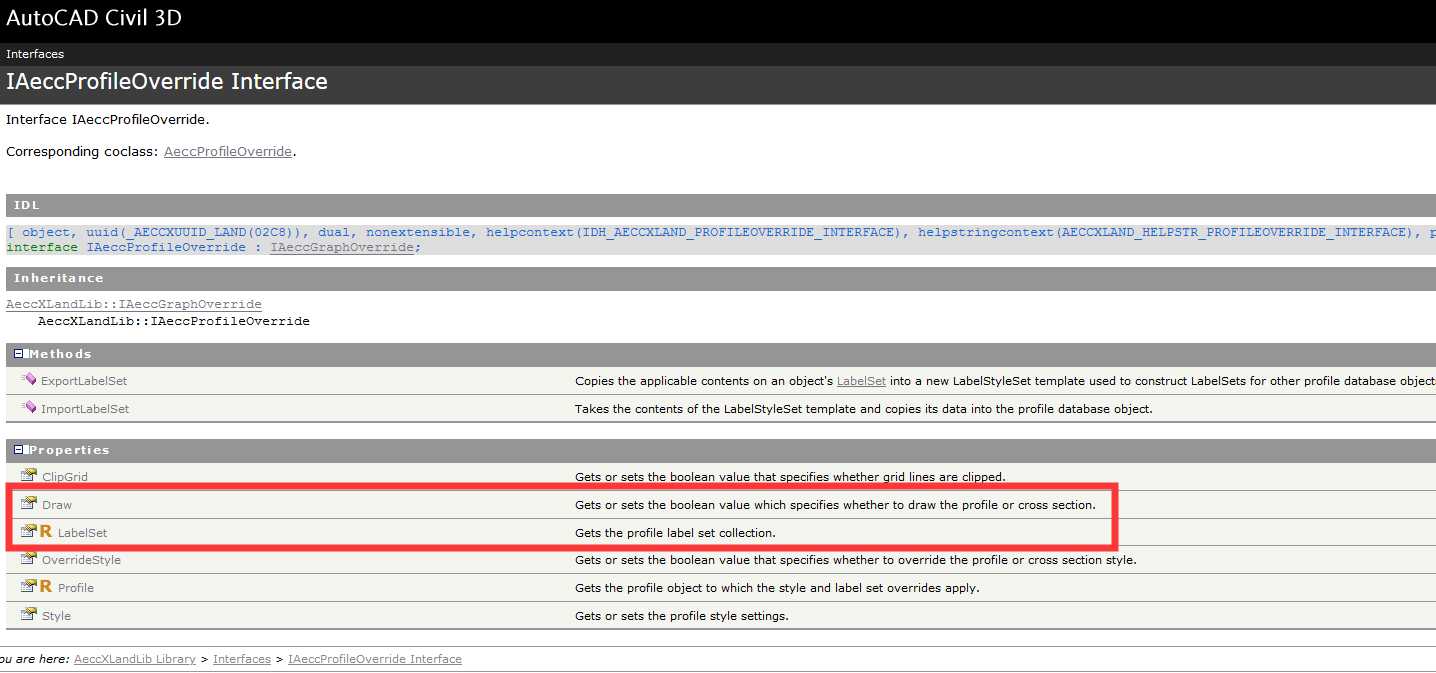Open the AeccProfileOverride coclass link
Image resolution: width=1436 pixels, height=673 pixels.
tap(228, 152)
